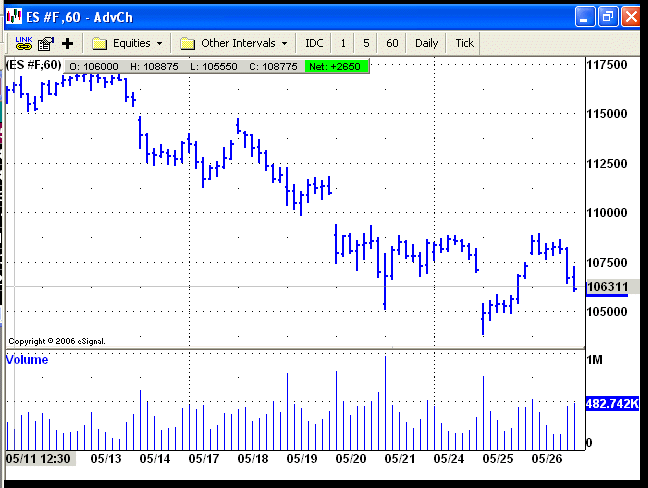Click the 1M volume axis label
648x488 pixels.
click(595, 359)
